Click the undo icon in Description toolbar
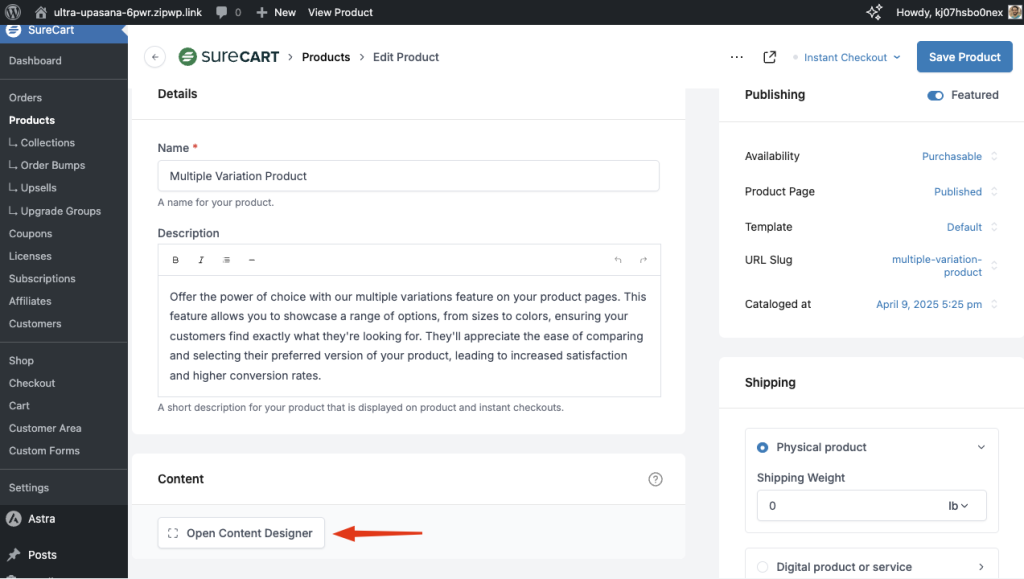Image resolution: width=1024 pixels, height=579 pixels. (x=618, y=260)
